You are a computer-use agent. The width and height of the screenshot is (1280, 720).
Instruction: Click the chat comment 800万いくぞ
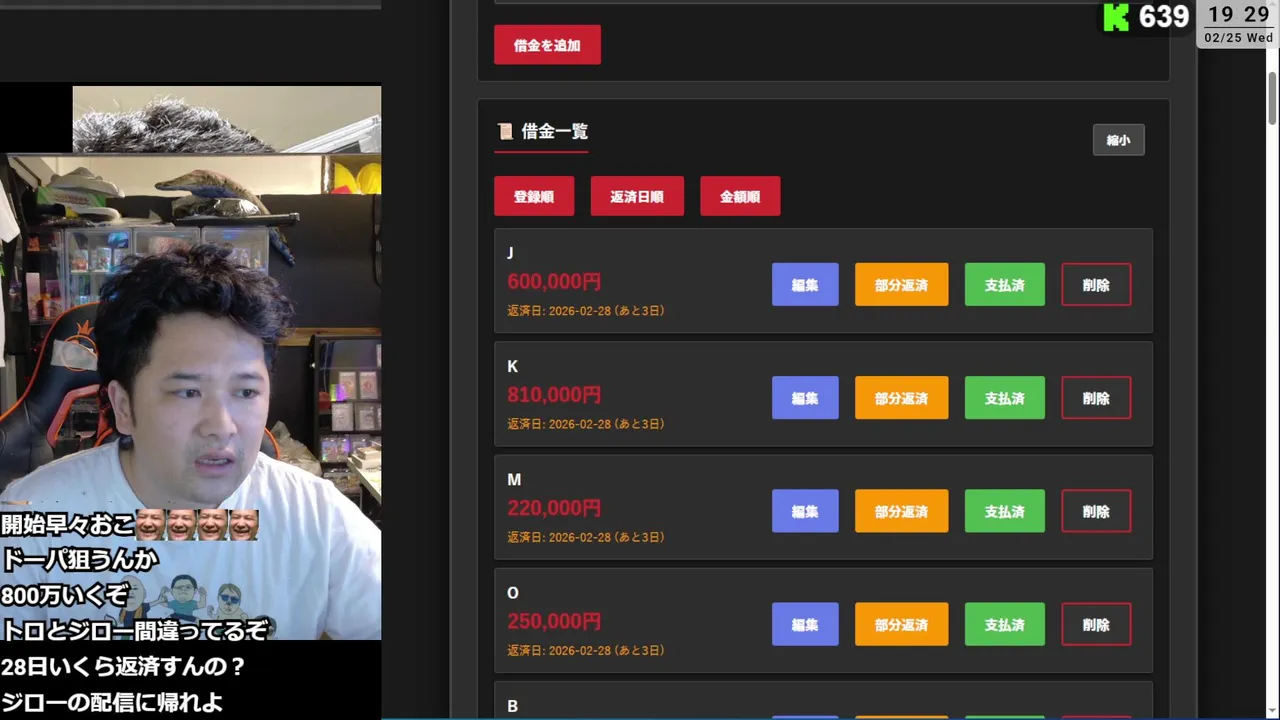64,595
